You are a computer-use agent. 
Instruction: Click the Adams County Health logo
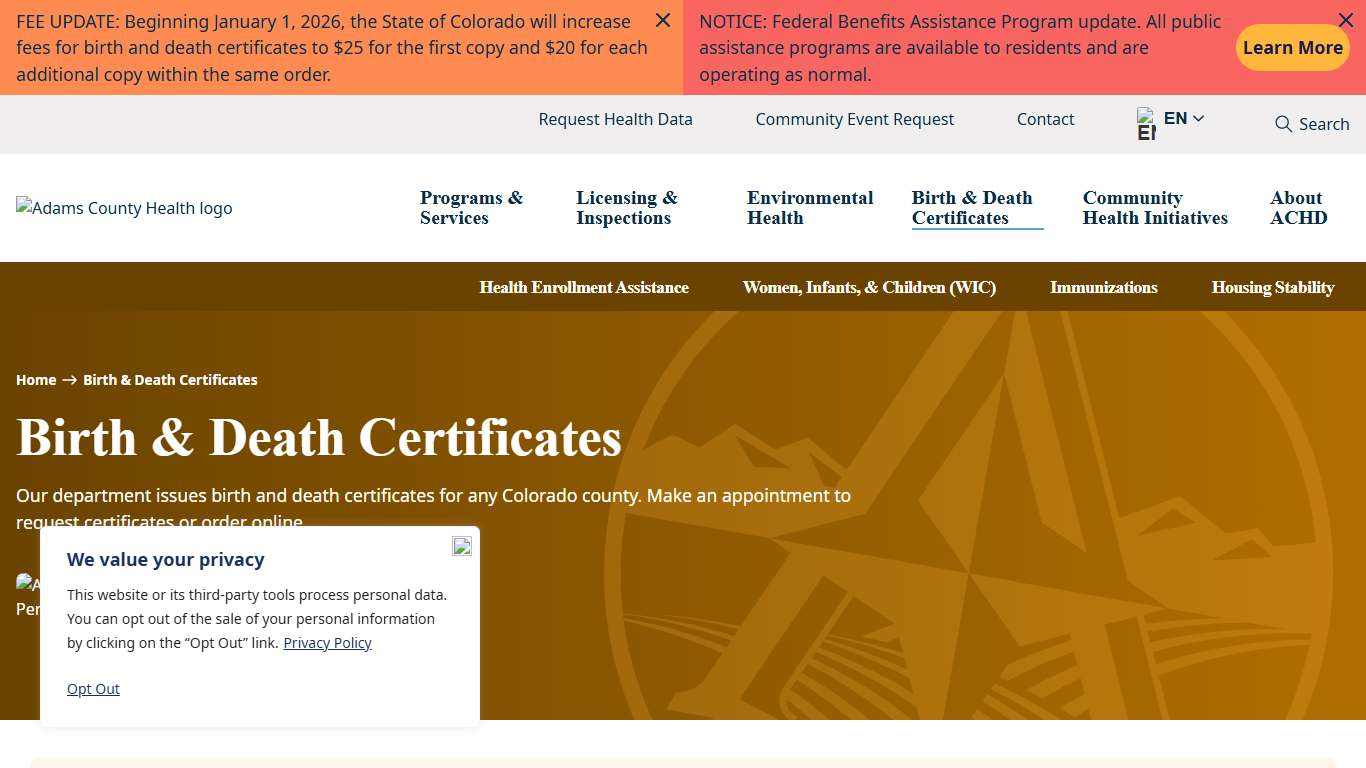point(124,208)
